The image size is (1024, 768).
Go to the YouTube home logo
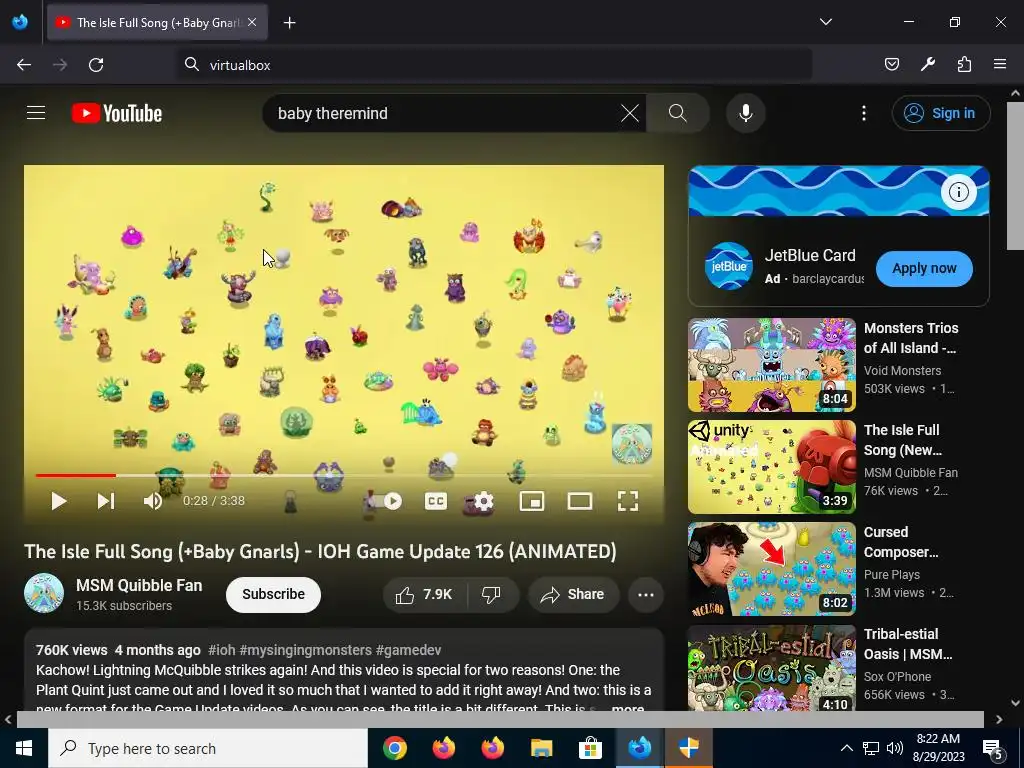[117, 113]
